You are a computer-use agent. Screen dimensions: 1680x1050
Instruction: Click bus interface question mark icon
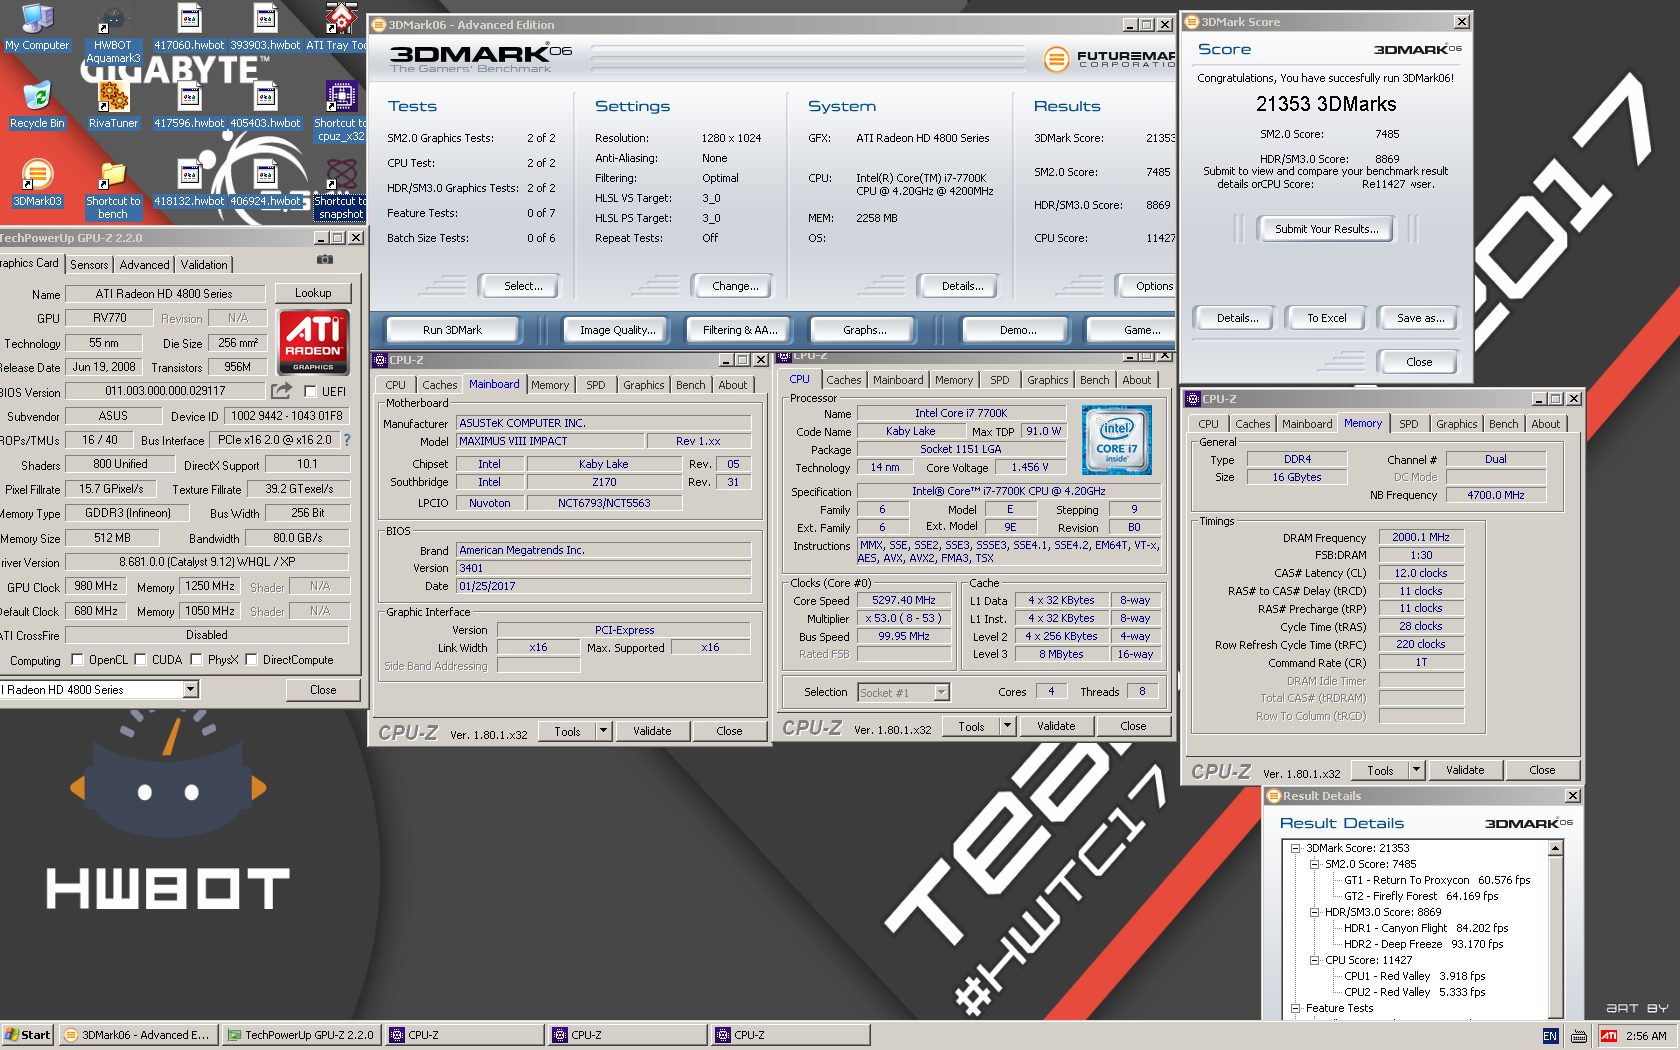(346, 440)
